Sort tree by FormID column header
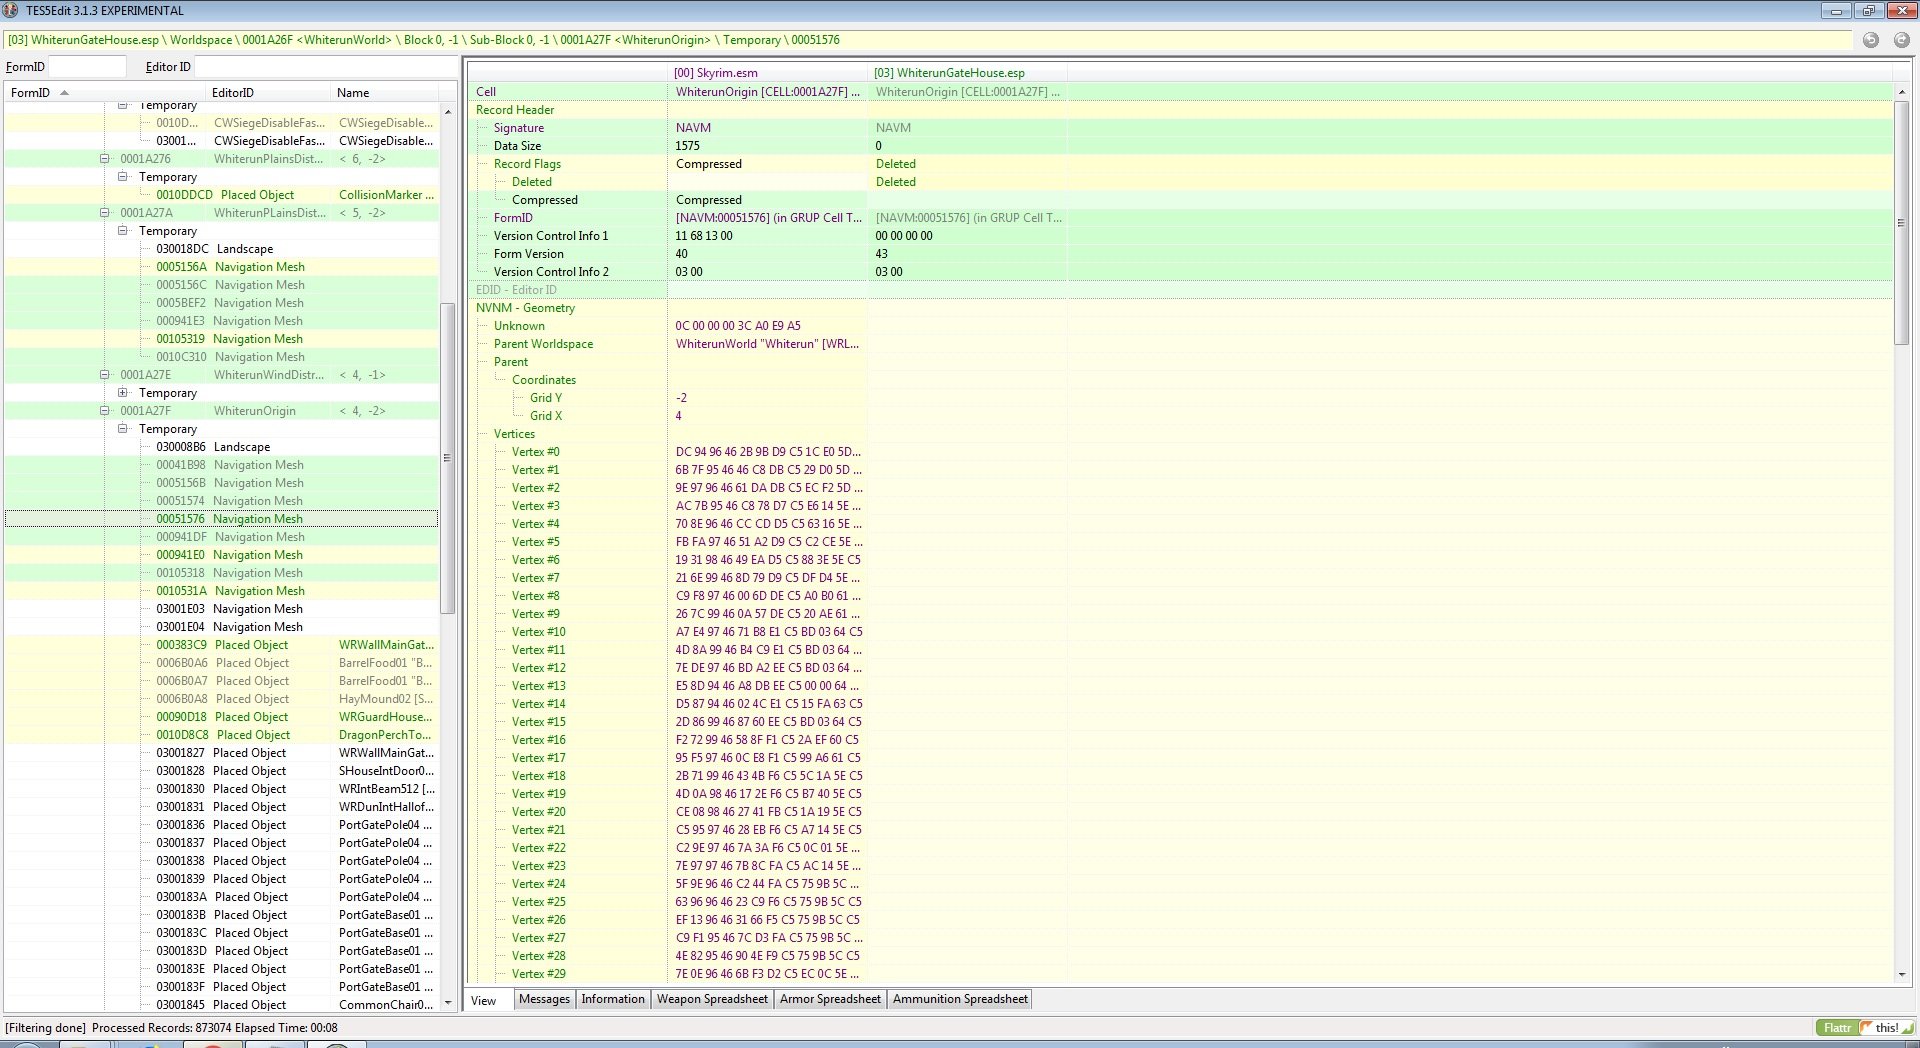The image size is (1920, 1048). (104, 92)
